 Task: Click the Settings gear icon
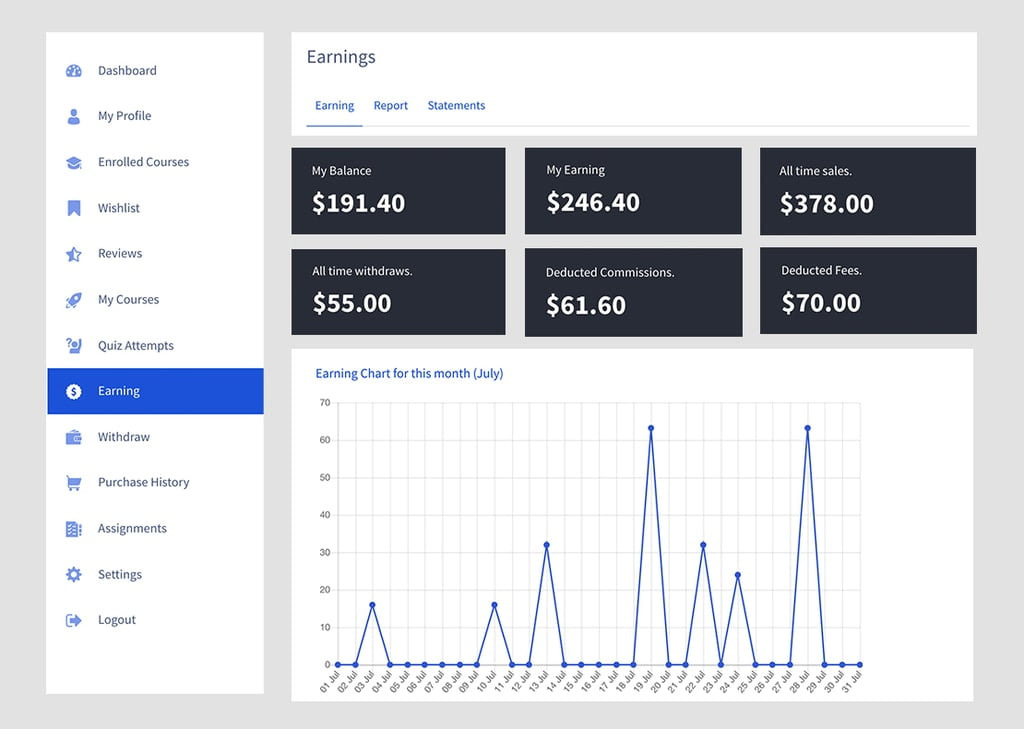coord(73,575)
